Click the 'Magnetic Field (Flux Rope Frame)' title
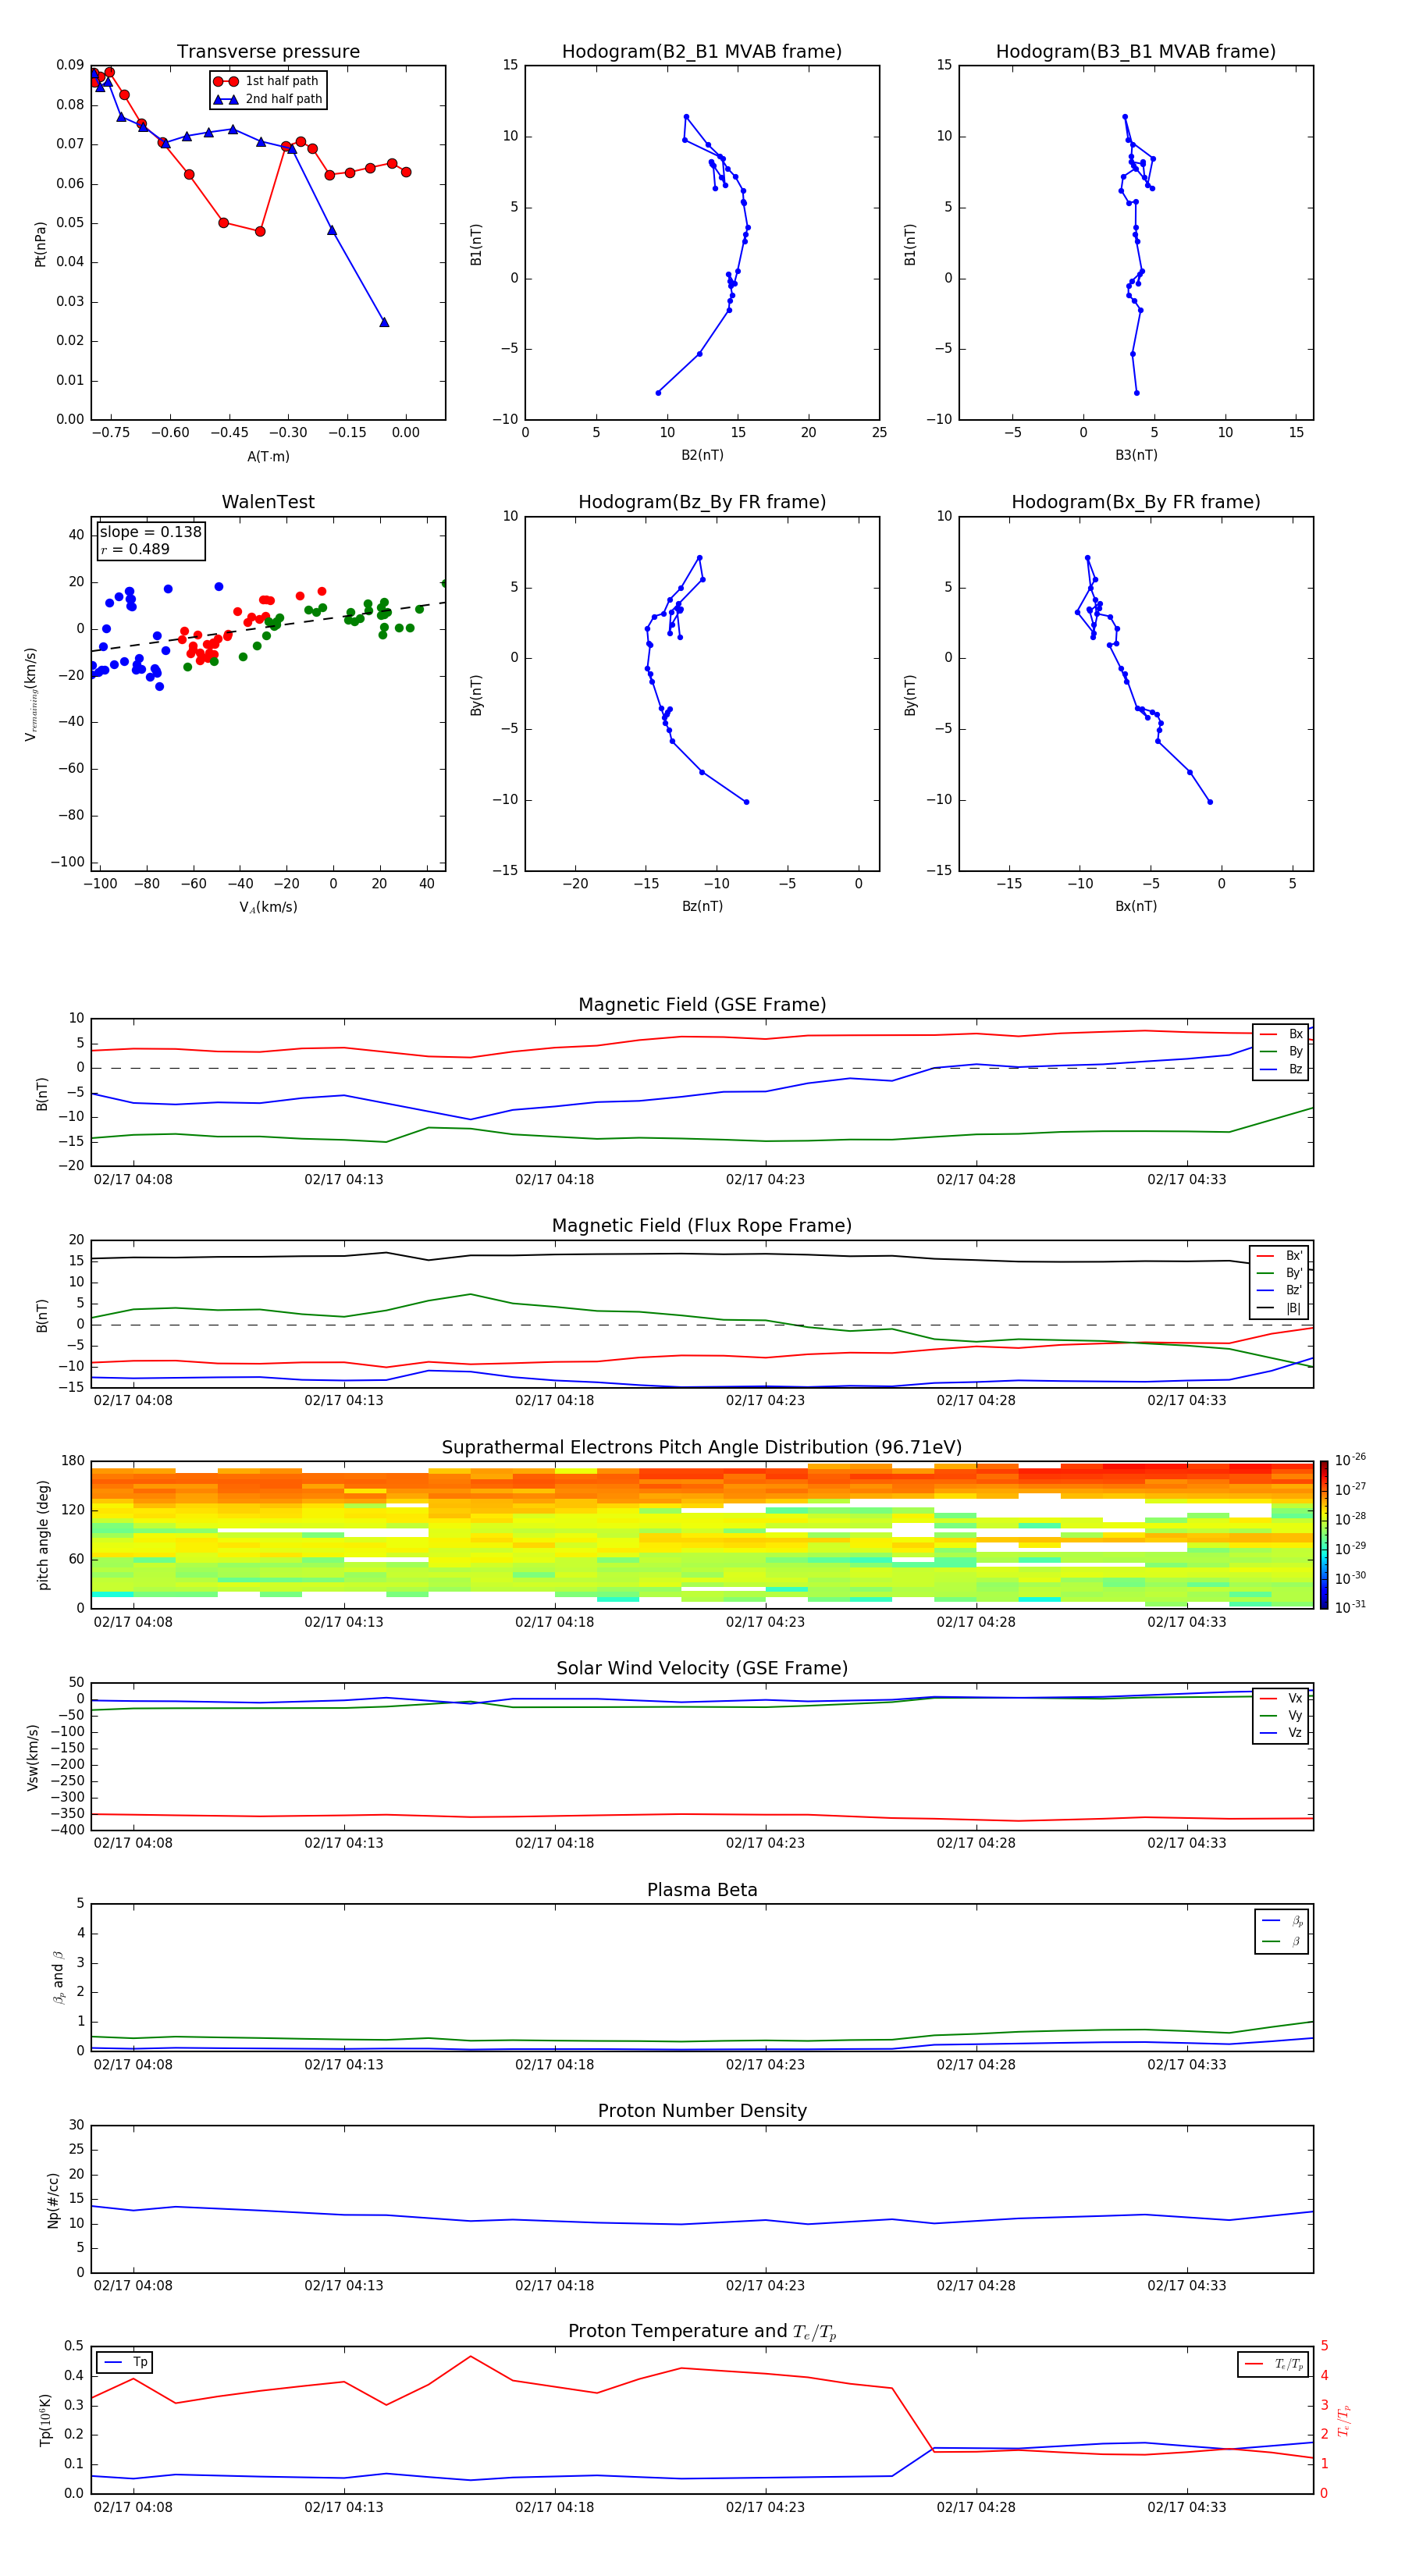Image resolution: width=1405 pixels, height=2576 pixels. click(x=702, y=1226)
